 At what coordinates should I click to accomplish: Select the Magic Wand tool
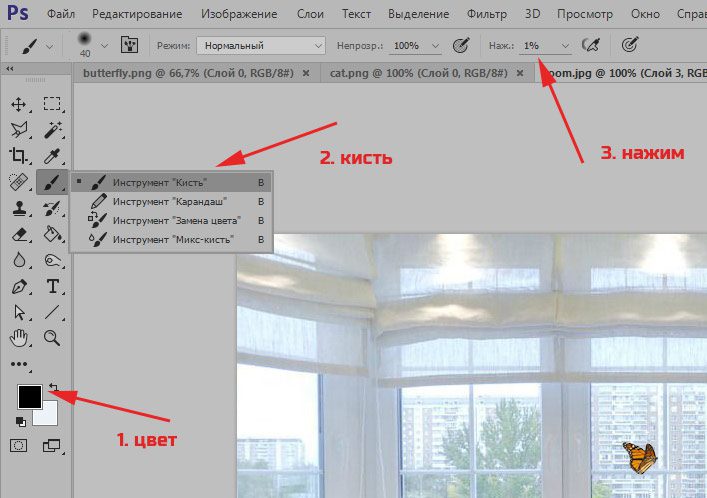point(52,130)
